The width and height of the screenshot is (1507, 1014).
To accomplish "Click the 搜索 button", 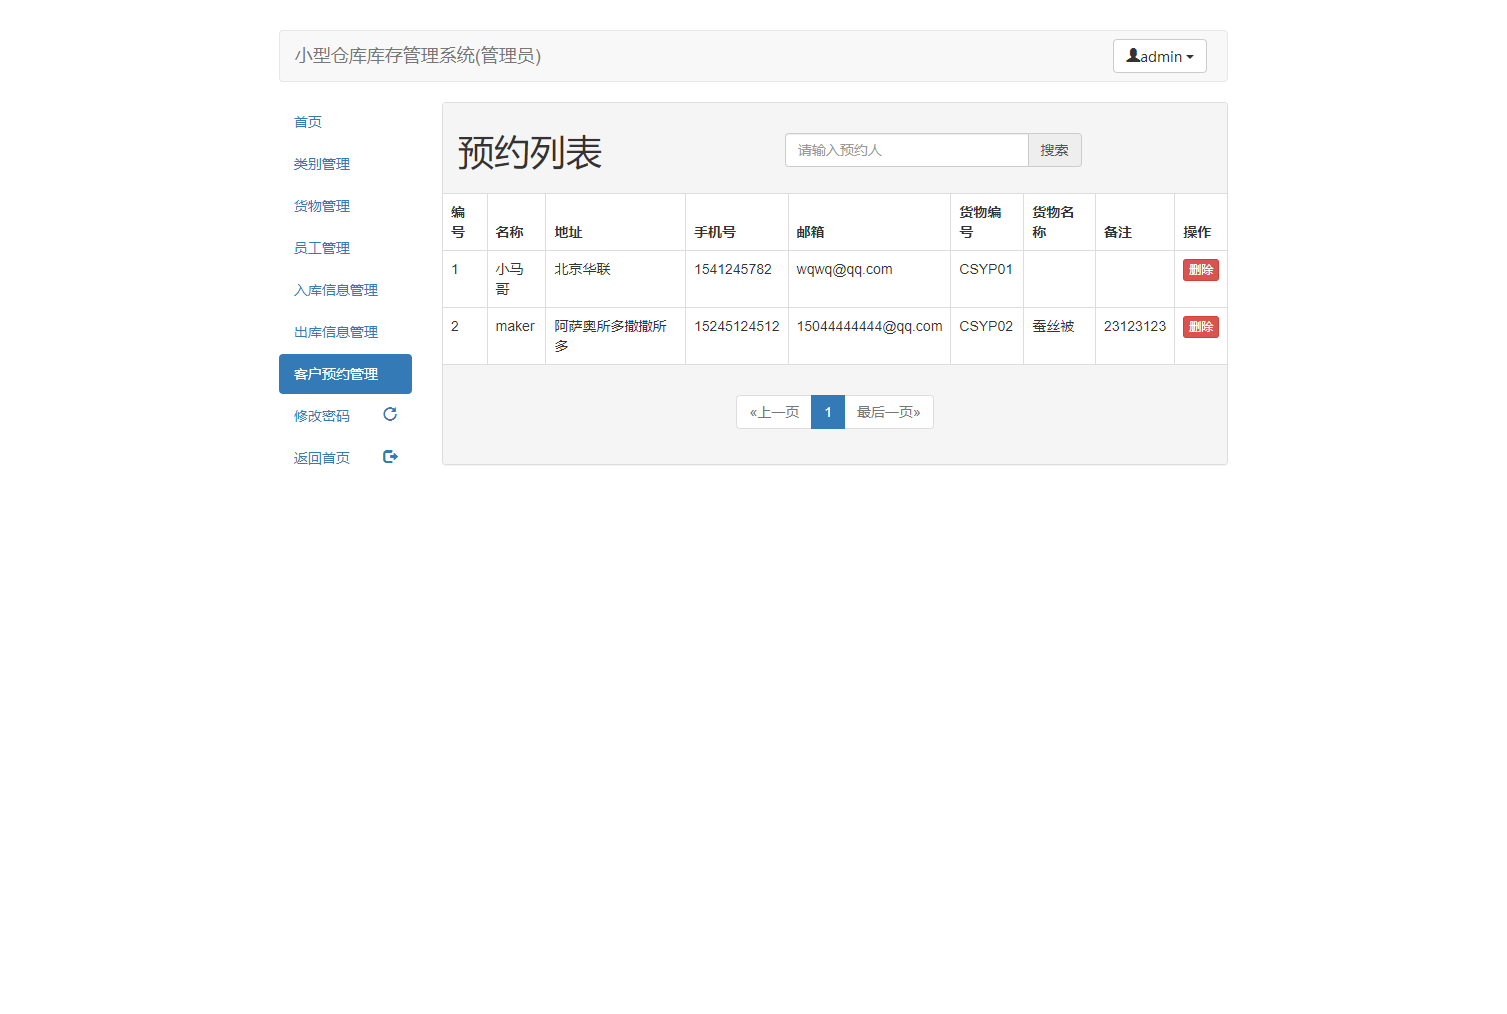I will point(1054,150).
